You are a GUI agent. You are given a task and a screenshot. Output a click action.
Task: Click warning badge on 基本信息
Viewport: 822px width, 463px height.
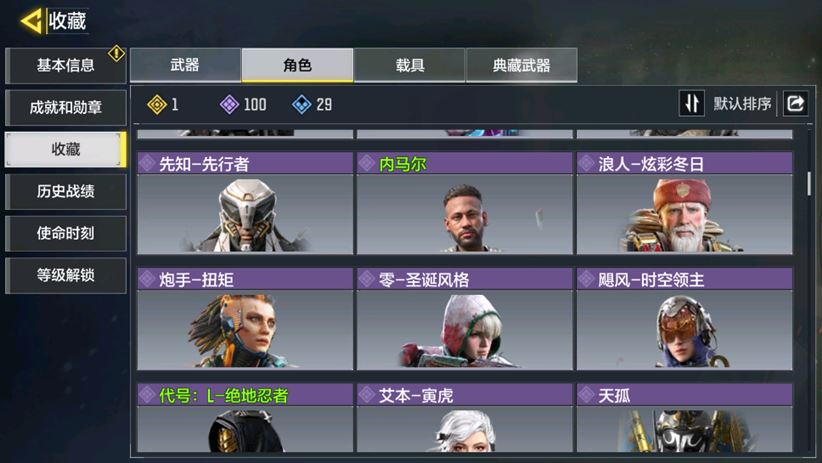116,53
